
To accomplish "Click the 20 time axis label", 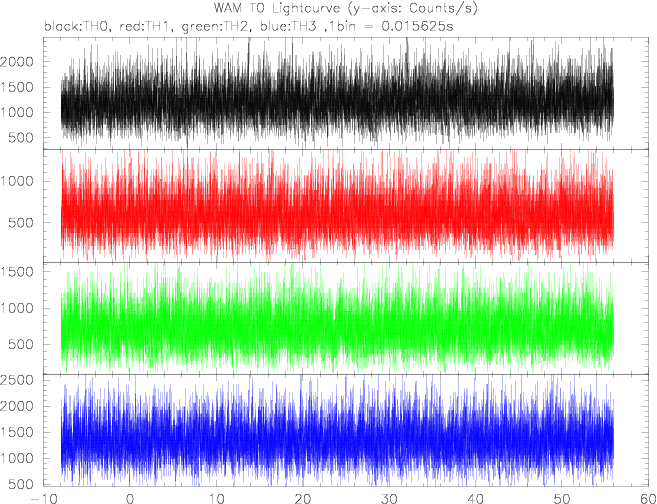I will pyautogui.click(x=303, y=499).
